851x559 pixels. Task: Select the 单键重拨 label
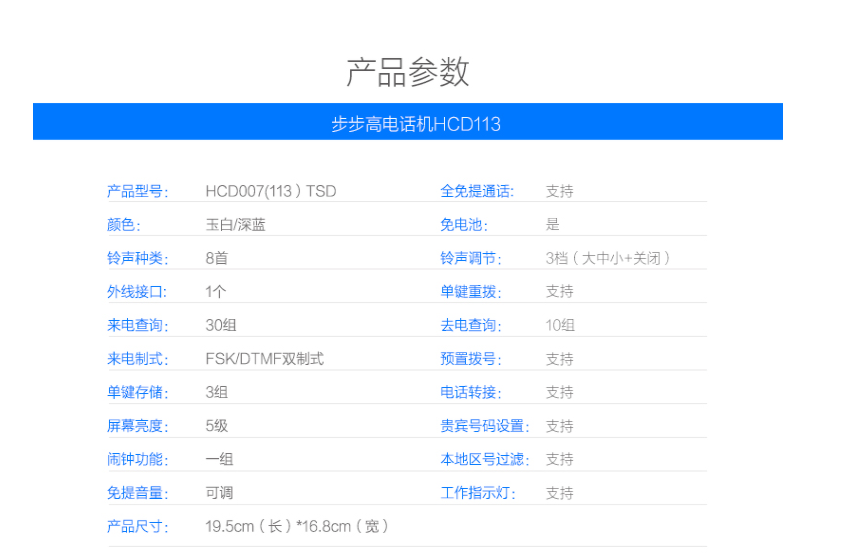click(471, 292)
